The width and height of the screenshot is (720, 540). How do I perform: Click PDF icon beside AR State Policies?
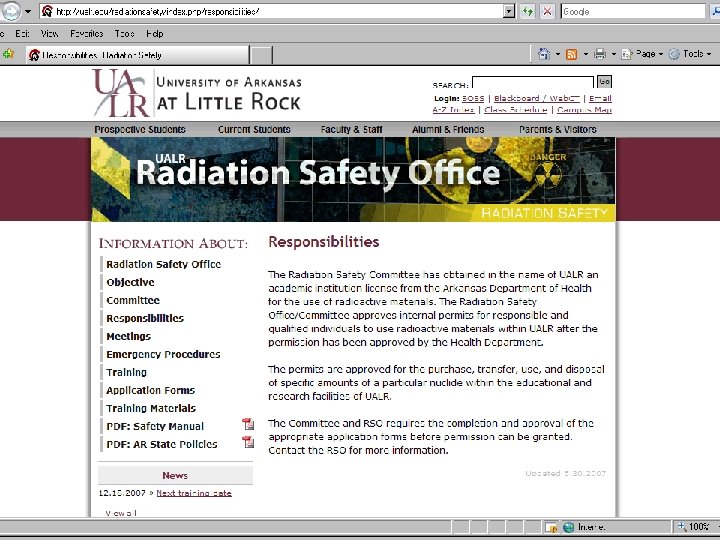(248, 442)
